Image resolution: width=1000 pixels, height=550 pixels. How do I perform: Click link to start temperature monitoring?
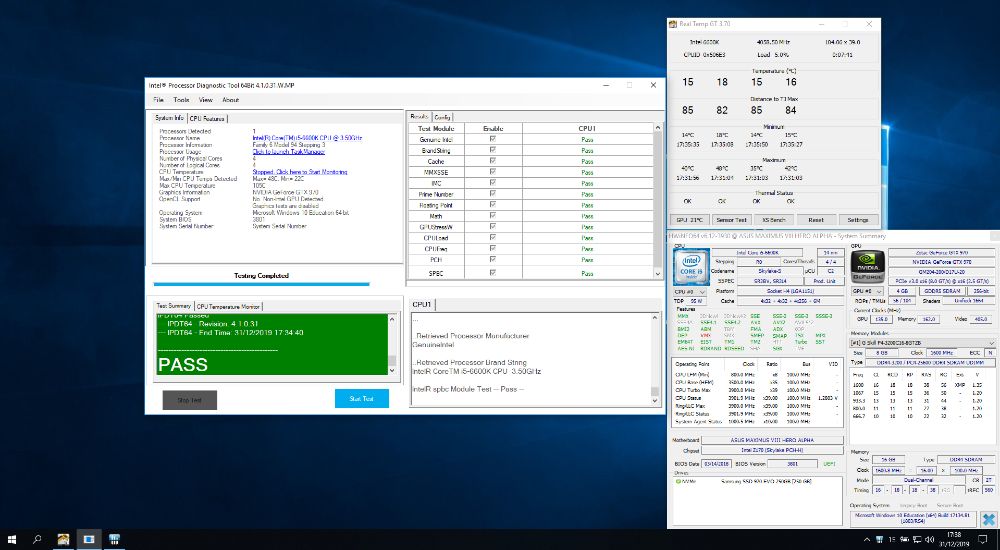(x=300, y=172)
